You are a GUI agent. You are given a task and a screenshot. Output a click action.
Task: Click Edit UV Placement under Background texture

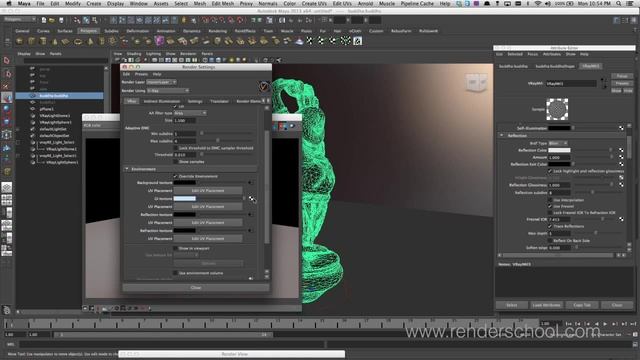[x=208, y=191]
